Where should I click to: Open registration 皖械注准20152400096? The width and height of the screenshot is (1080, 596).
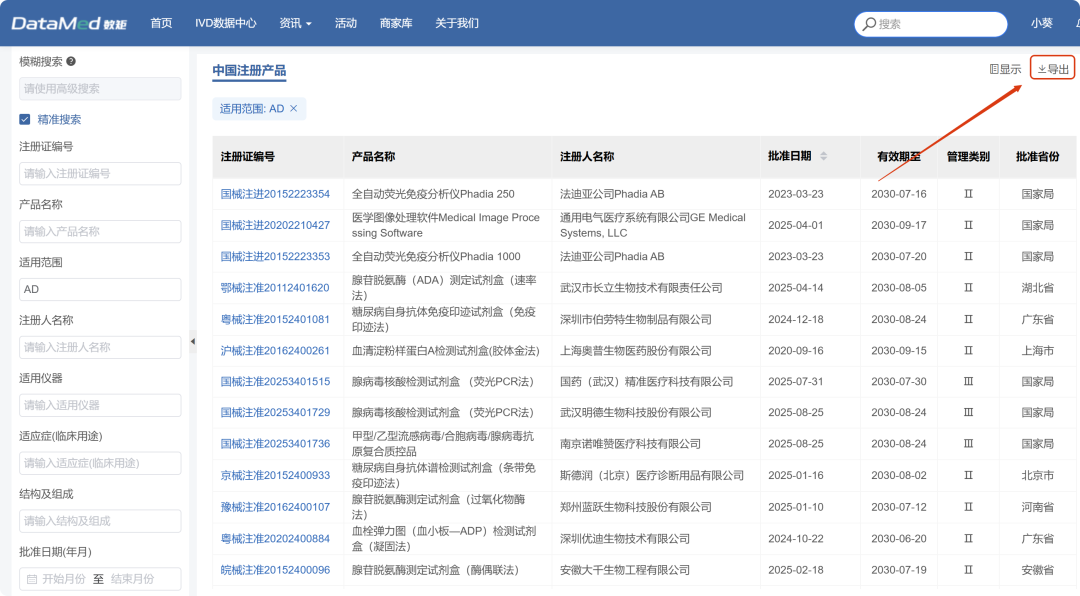click(x=275, y=571)
